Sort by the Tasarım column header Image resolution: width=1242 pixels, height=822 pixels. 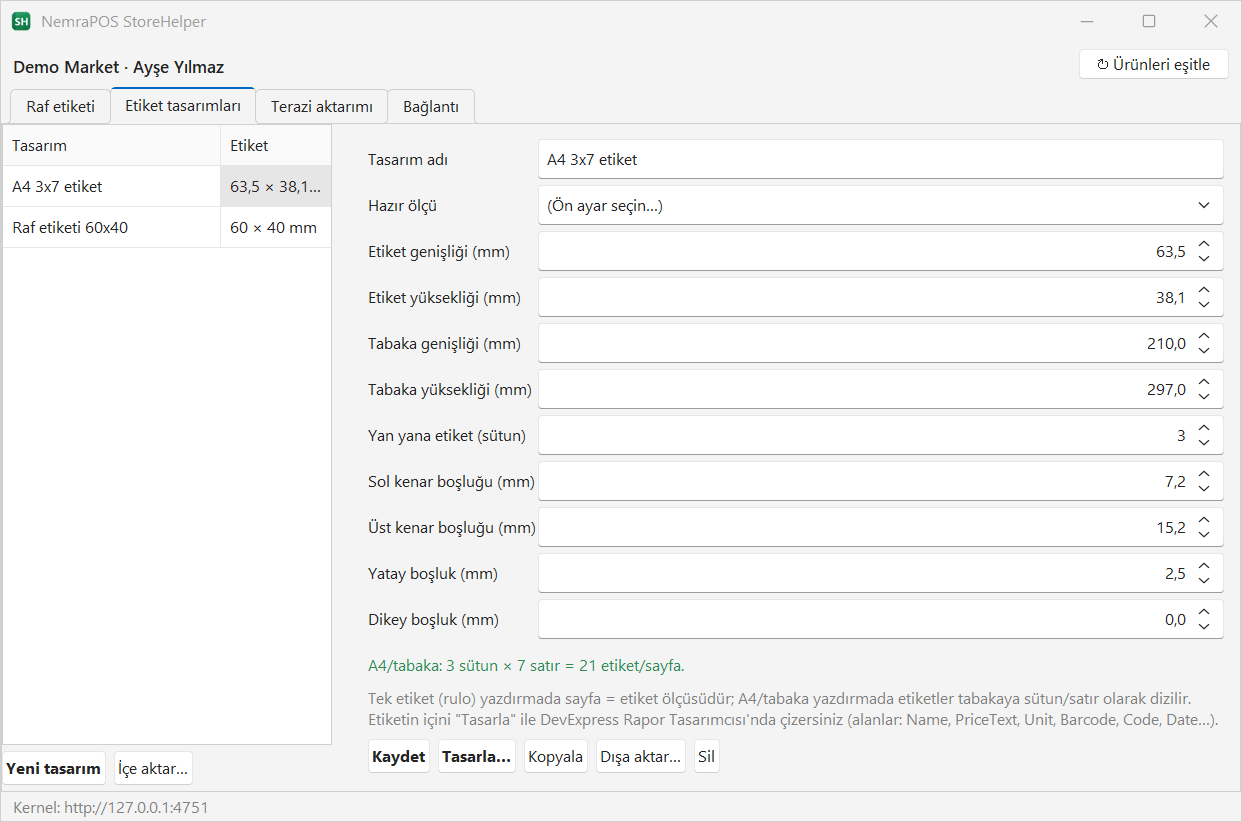(112, 145)
